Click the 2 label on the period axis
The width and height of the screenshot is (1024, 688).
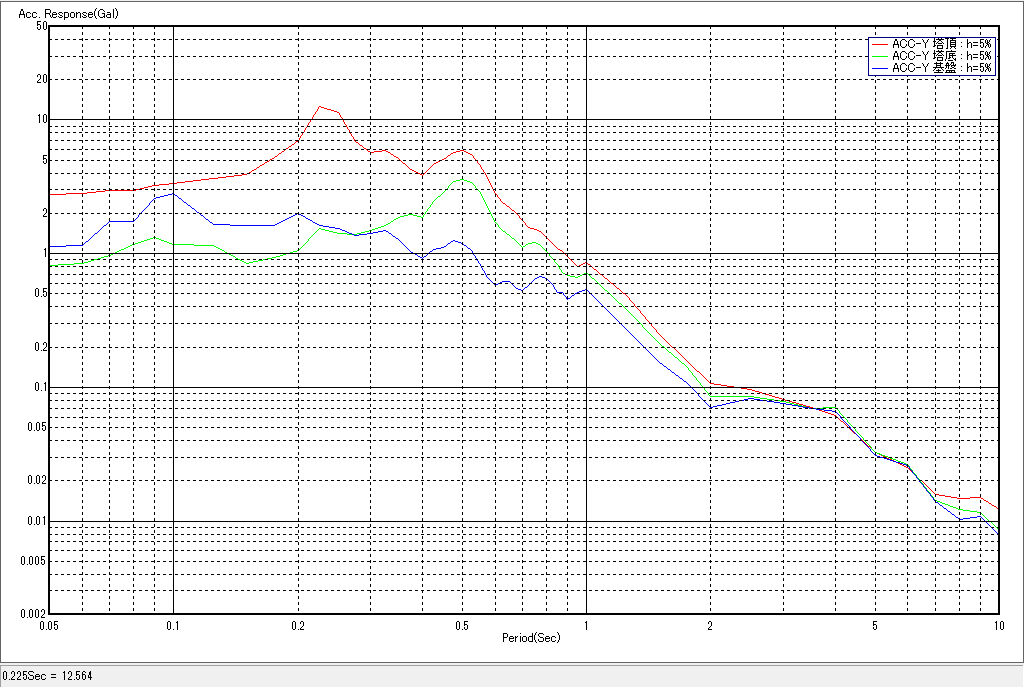pos(710,625)
